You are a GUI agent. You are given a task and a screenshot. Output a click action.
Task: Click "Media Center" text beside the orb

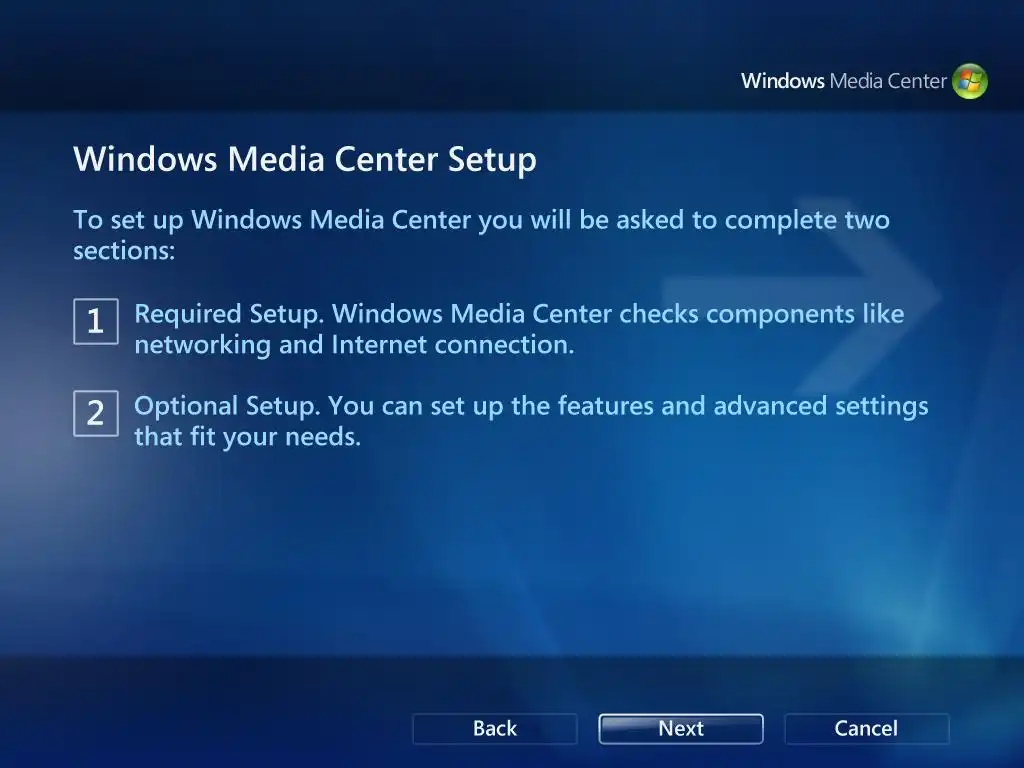[x=888, y=81]
